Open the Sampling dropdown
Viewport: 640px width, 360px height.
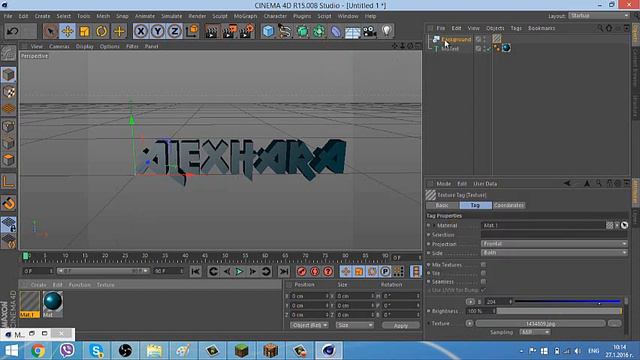coord(535,332)
